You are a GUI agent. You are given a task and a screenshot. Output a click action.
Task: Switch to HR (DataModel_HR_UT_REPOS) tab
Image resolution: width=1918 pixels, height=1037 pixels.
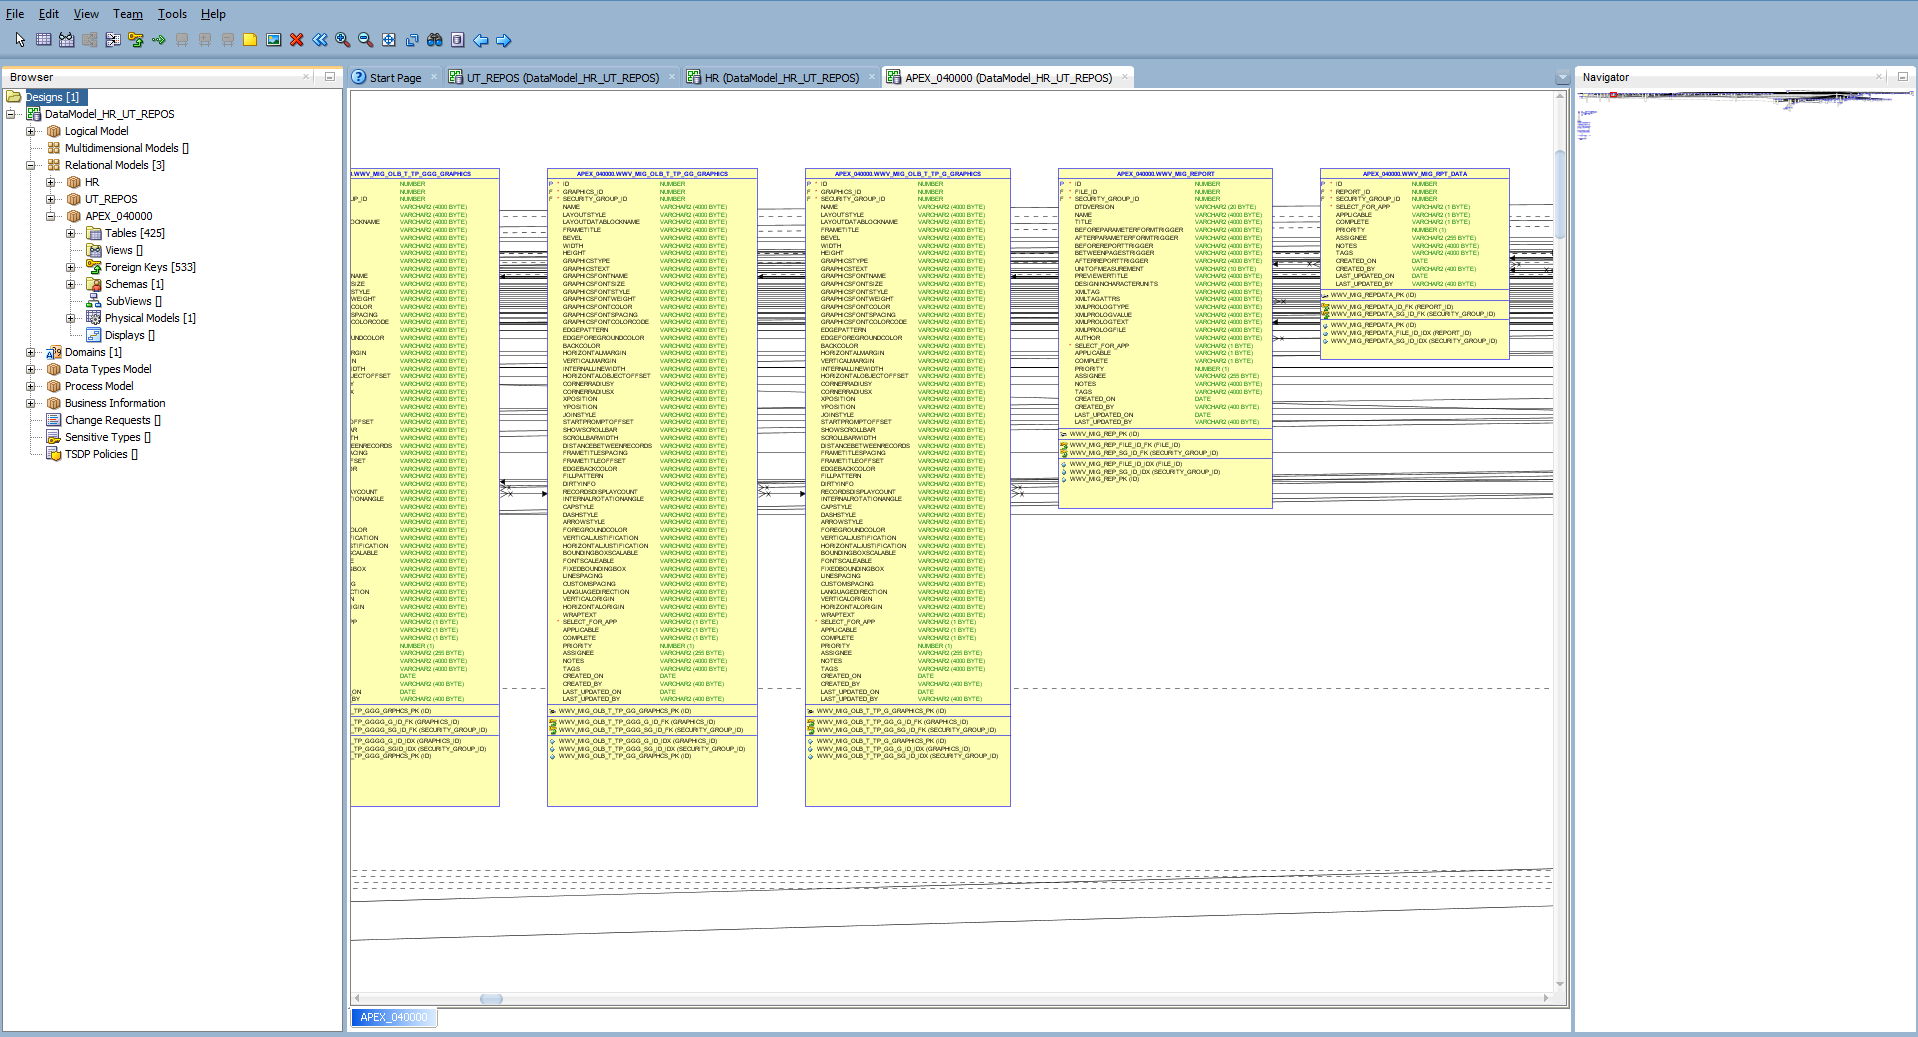click(x=782, y=78)
